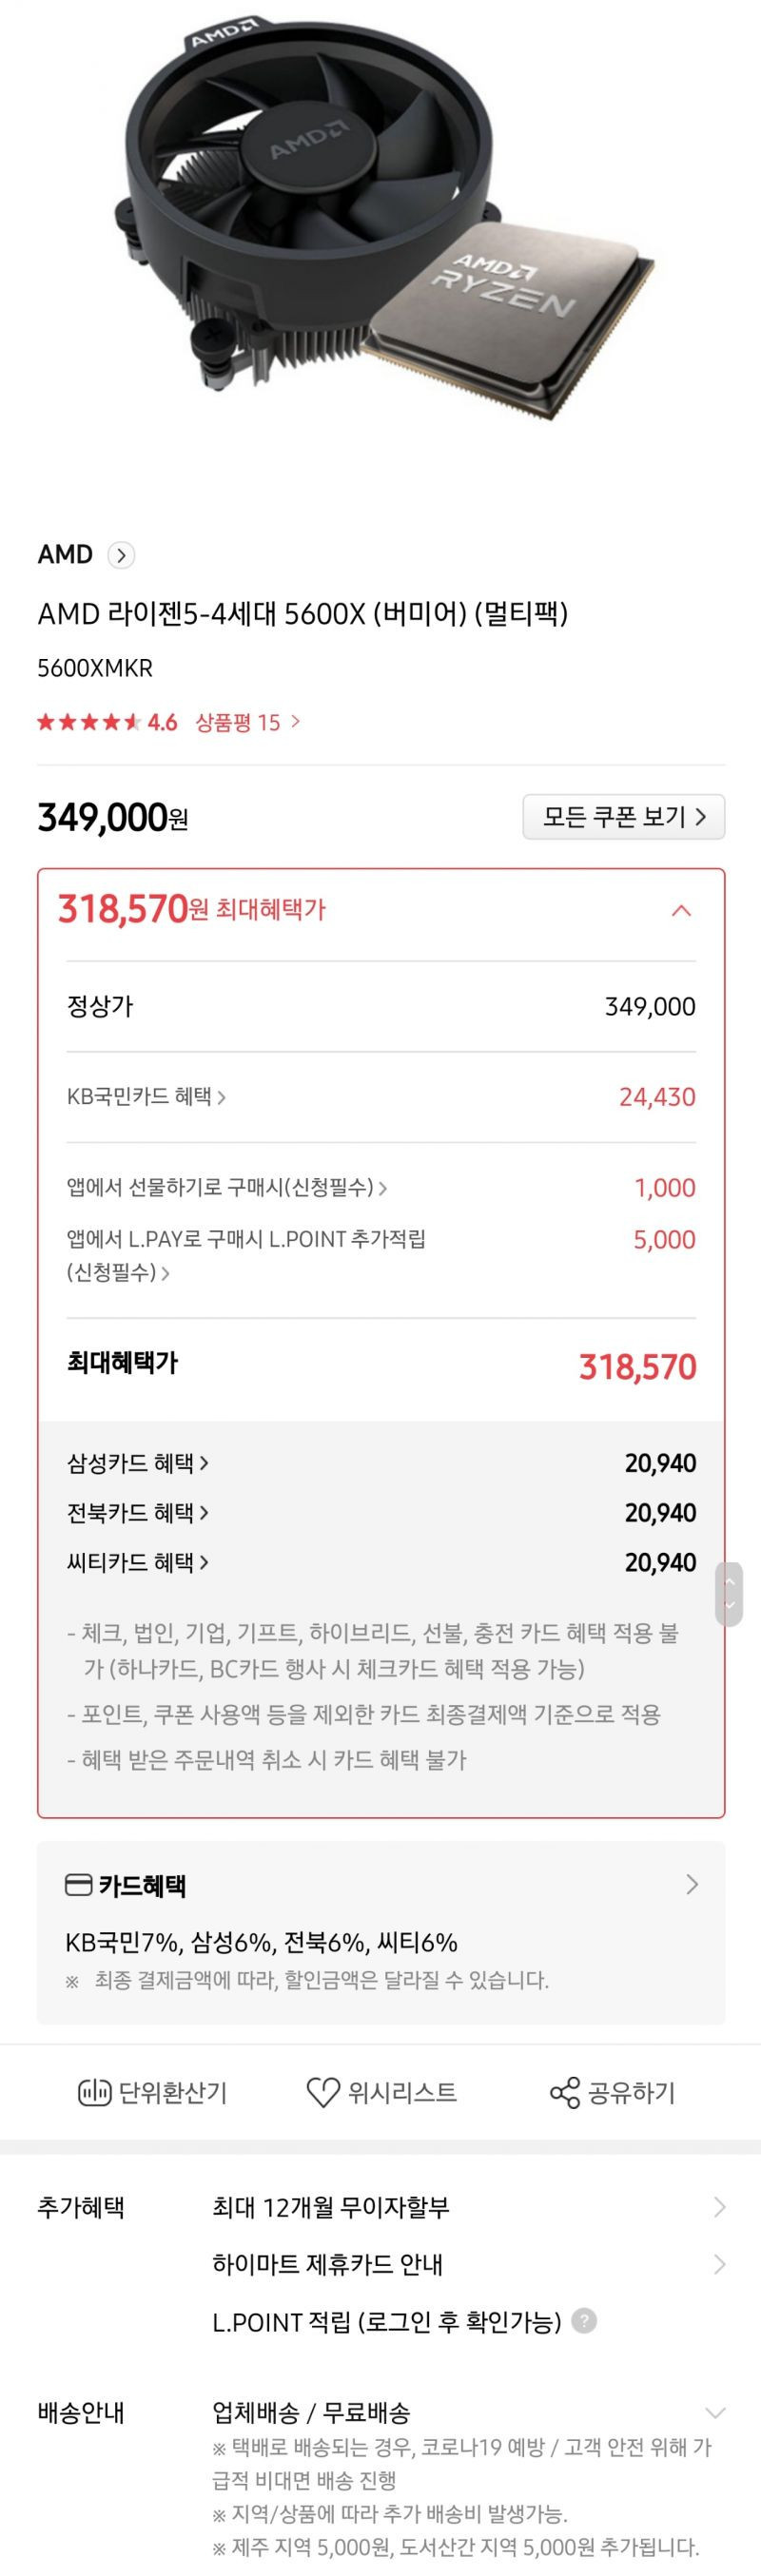Collapse the 최대혜택가 price breakdown chevron

pyautogui.click(x=681, y=910)
